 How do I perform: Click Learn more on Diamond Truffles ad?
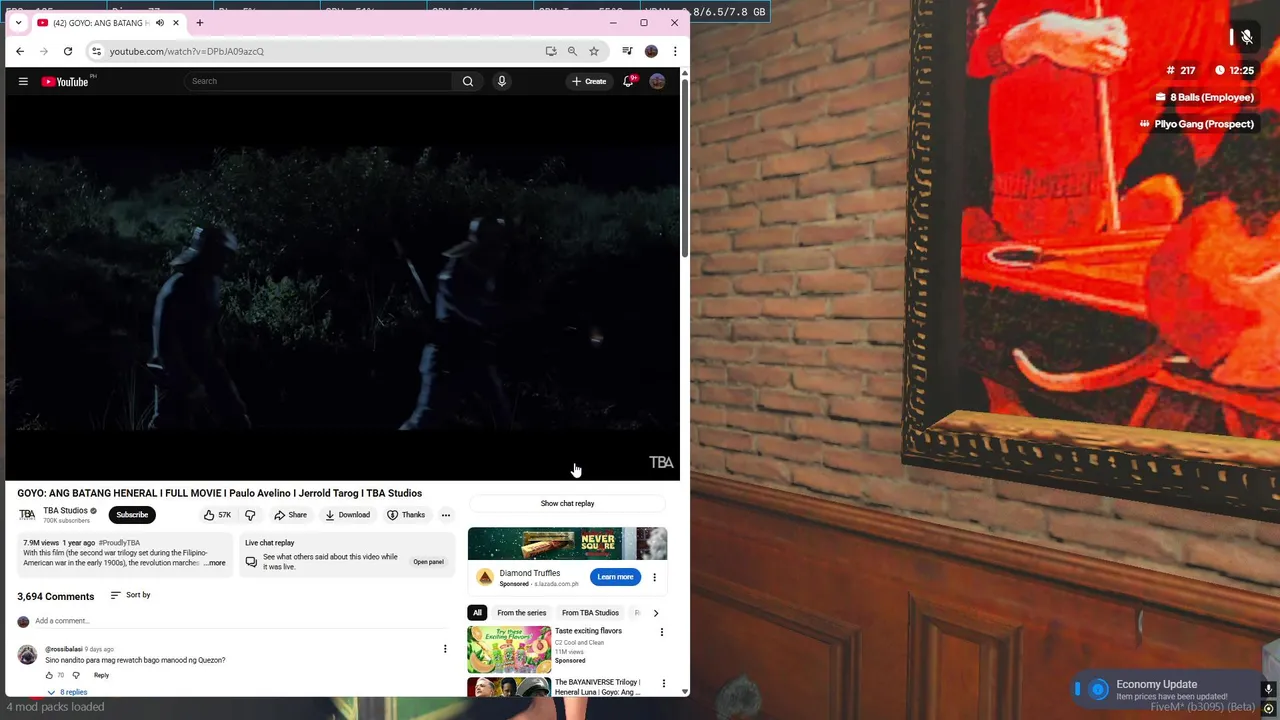(615, 577)
